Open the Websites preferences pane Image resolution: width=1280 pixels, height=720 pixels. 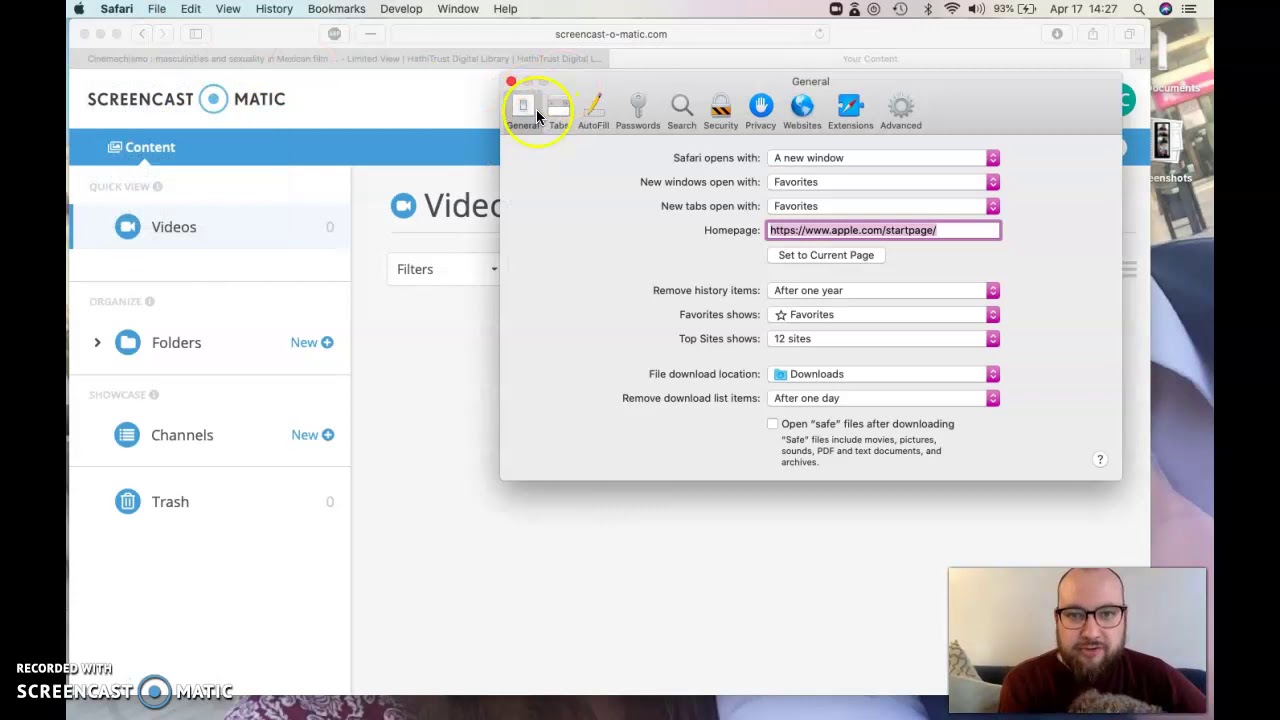pyautogui.click(x=802, y=112)
